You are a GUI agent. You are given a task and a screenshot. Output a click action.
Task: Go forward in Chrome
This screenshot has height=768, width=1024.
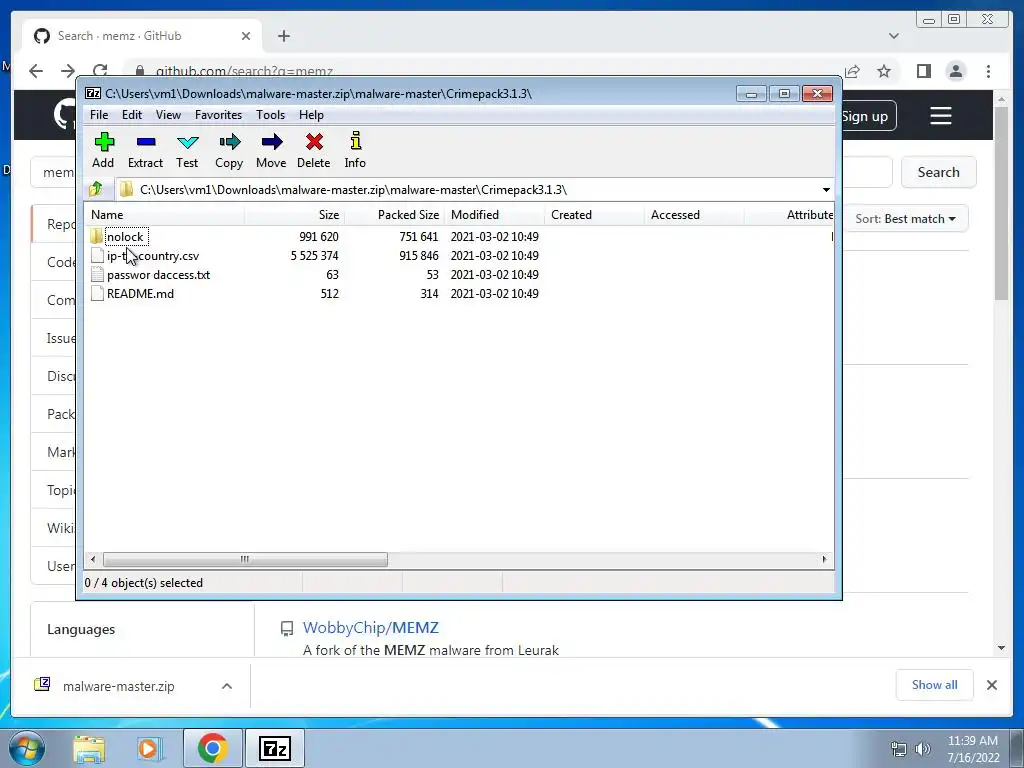point(68,71)
